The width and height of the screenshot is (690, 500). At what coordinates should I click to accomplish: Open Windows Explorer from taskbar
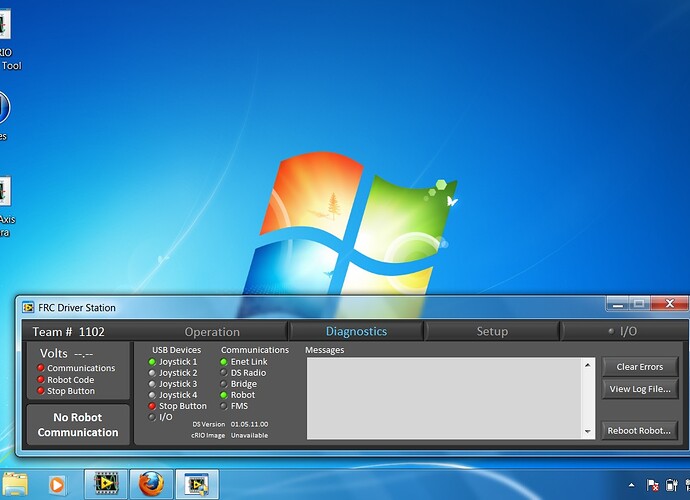click(15, 485)
